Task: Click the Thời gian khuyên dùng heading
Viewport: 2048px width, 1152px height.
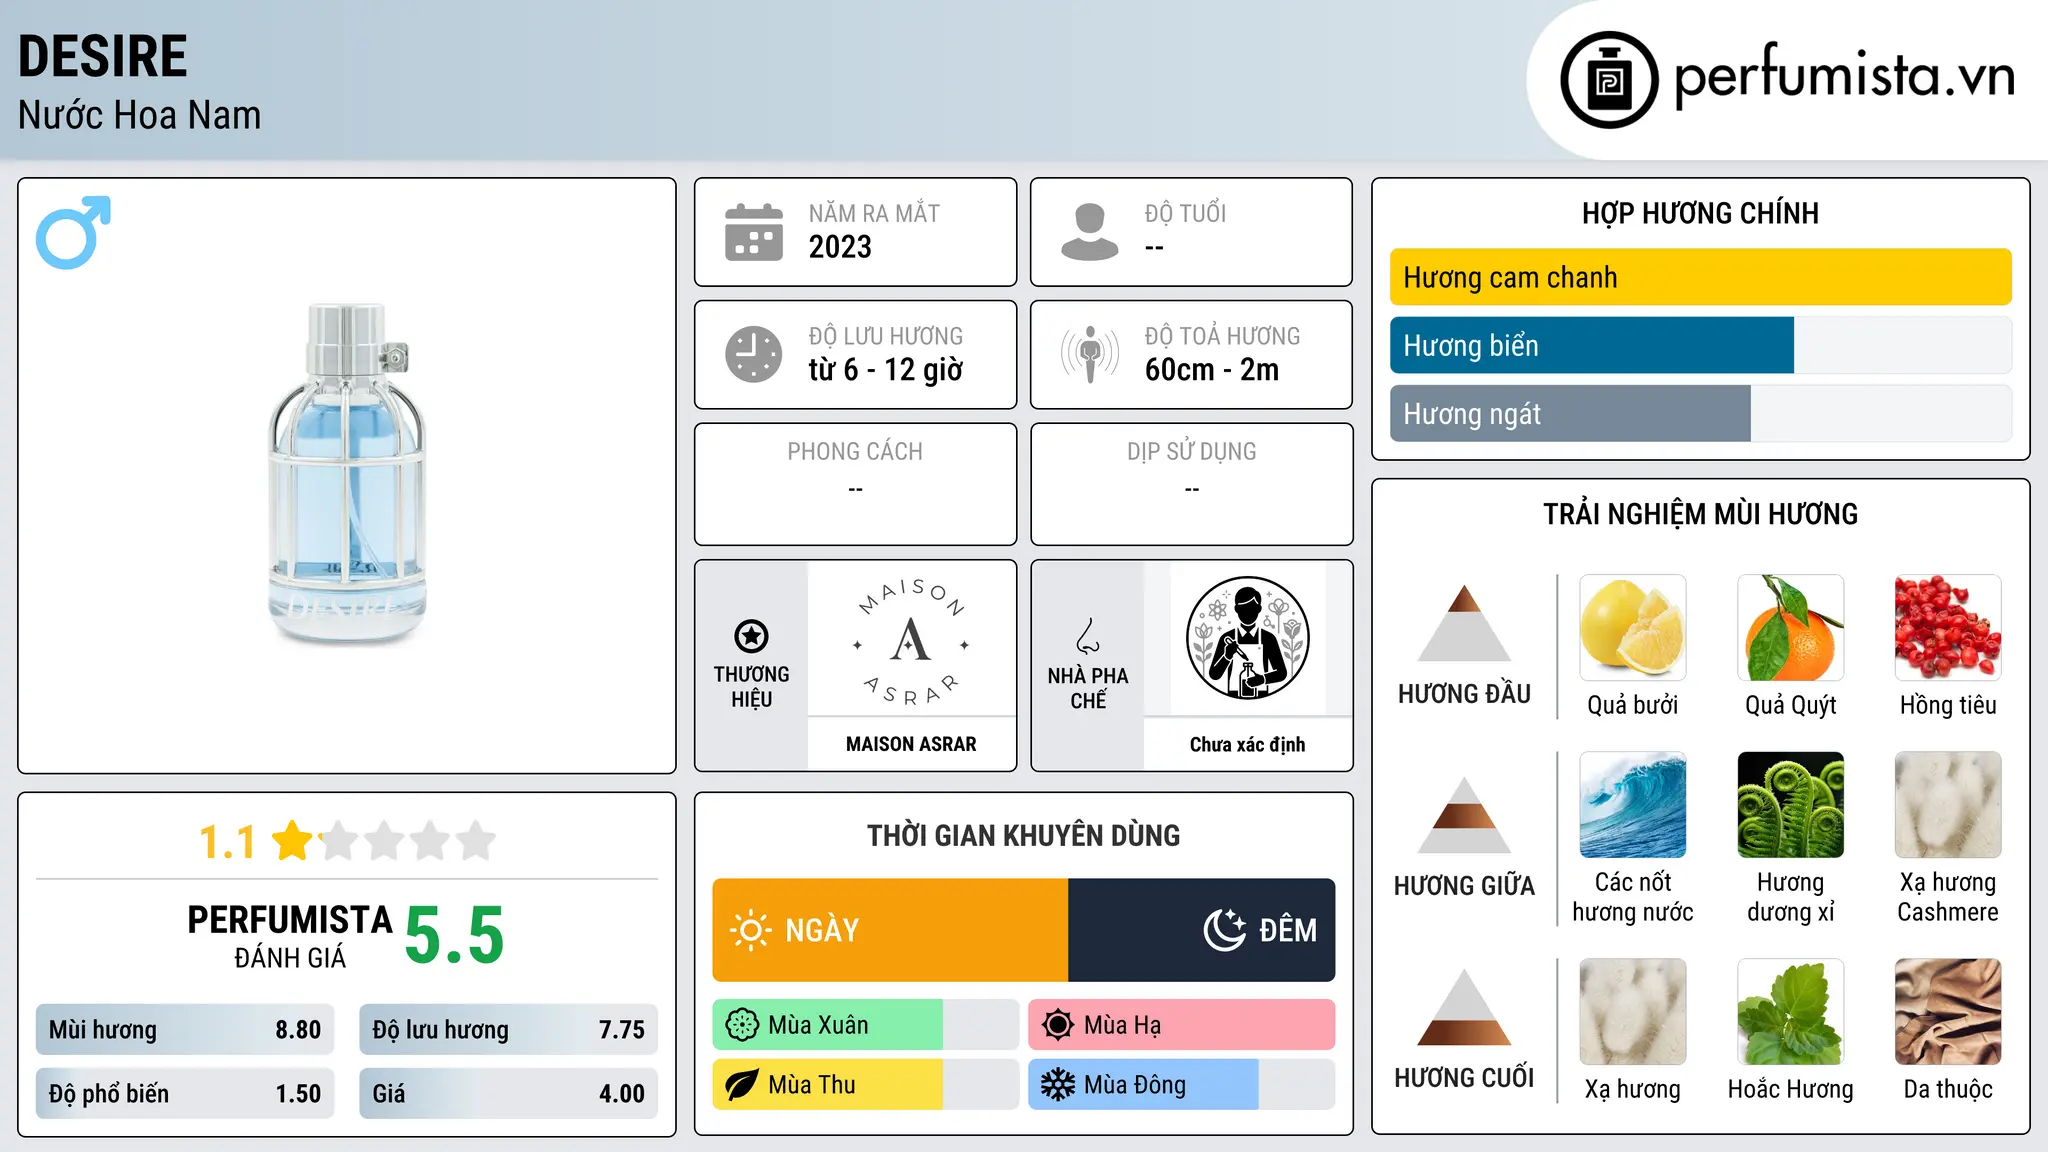Action: tap(1023, 835)
